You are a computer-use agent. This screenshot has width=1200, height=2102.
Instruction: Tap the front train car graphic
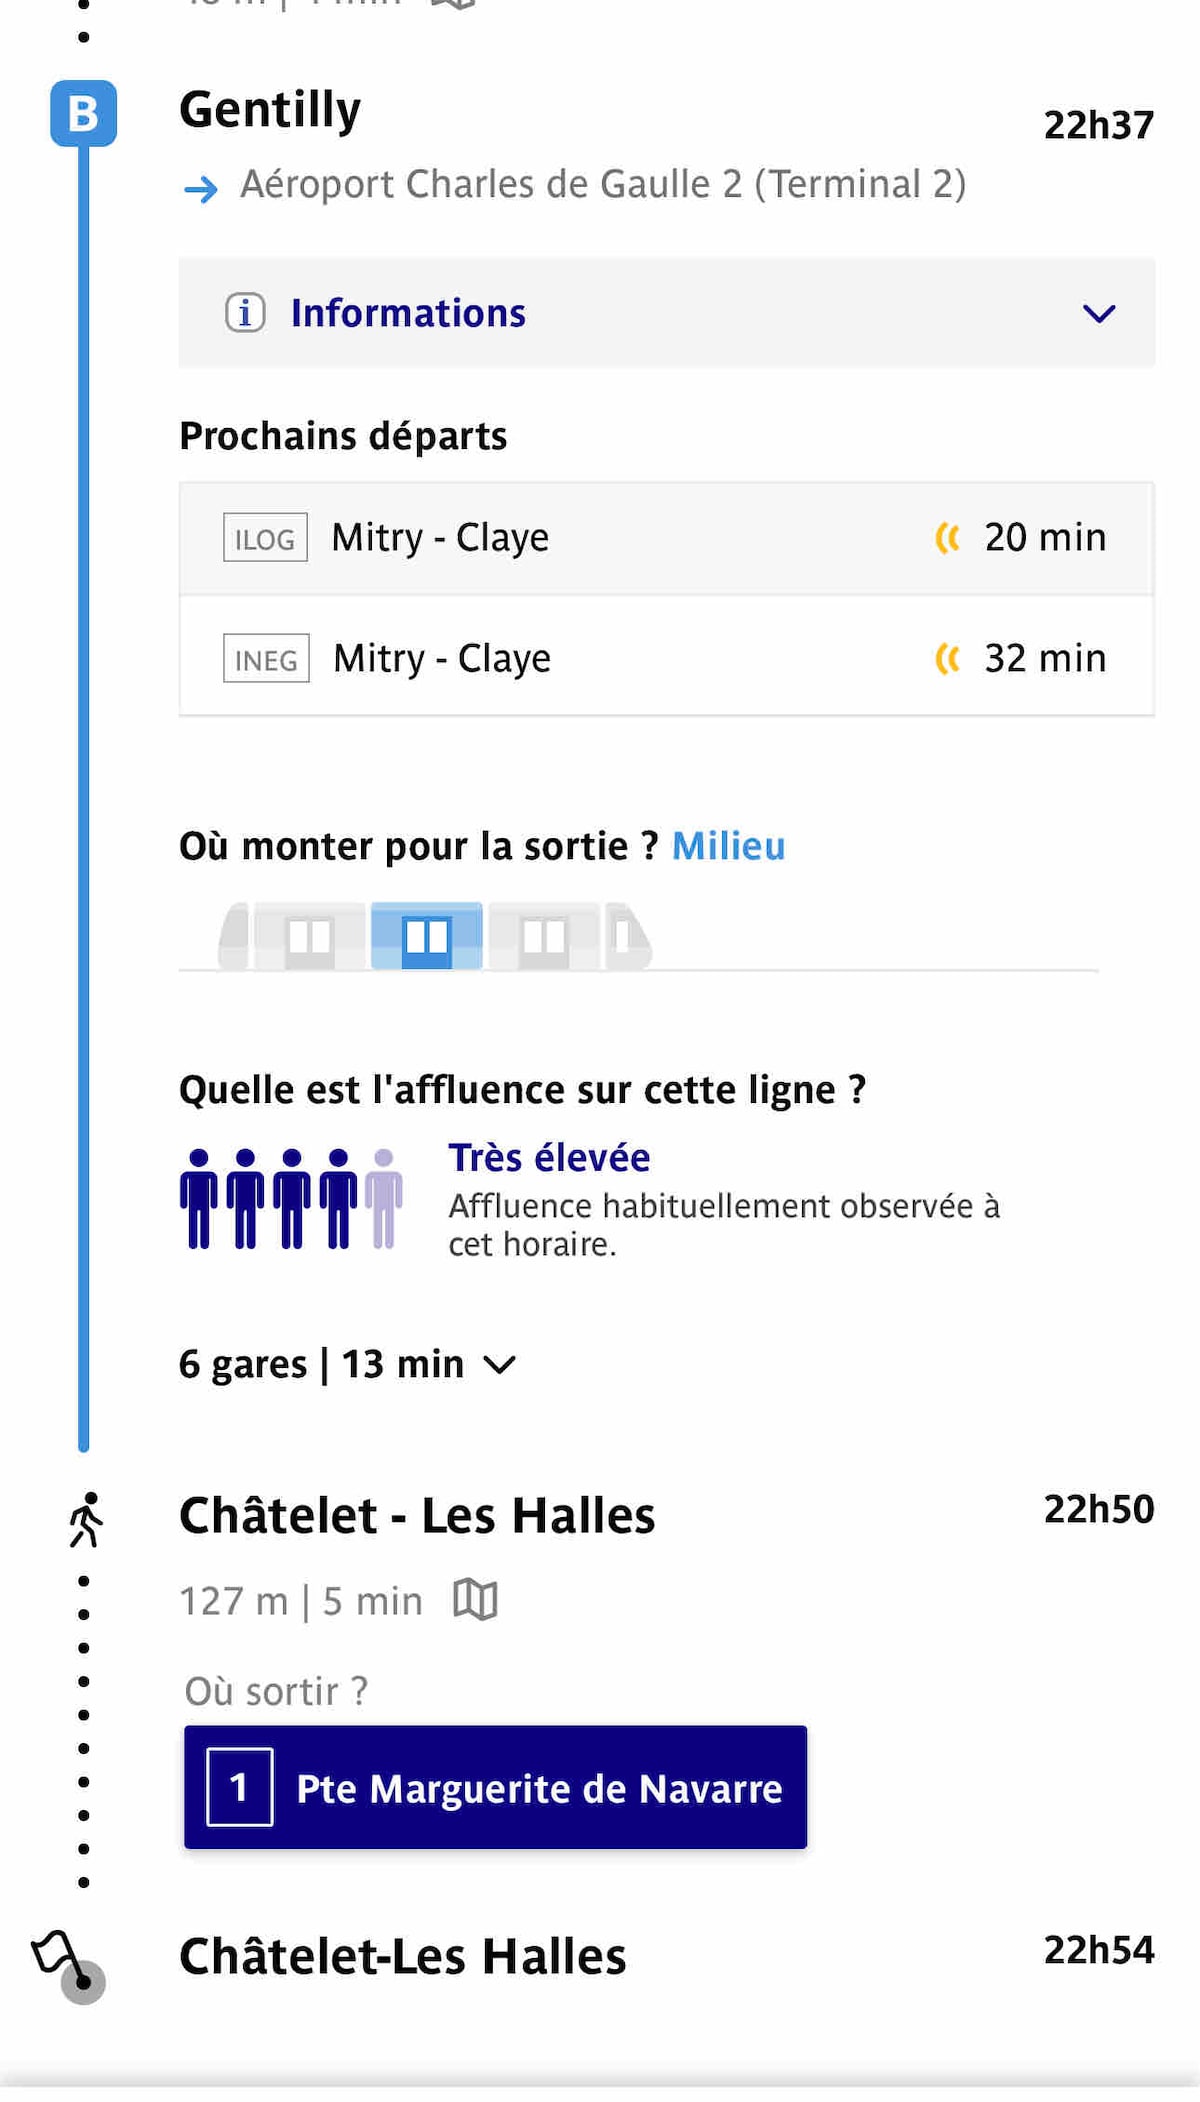click(626, 937)
